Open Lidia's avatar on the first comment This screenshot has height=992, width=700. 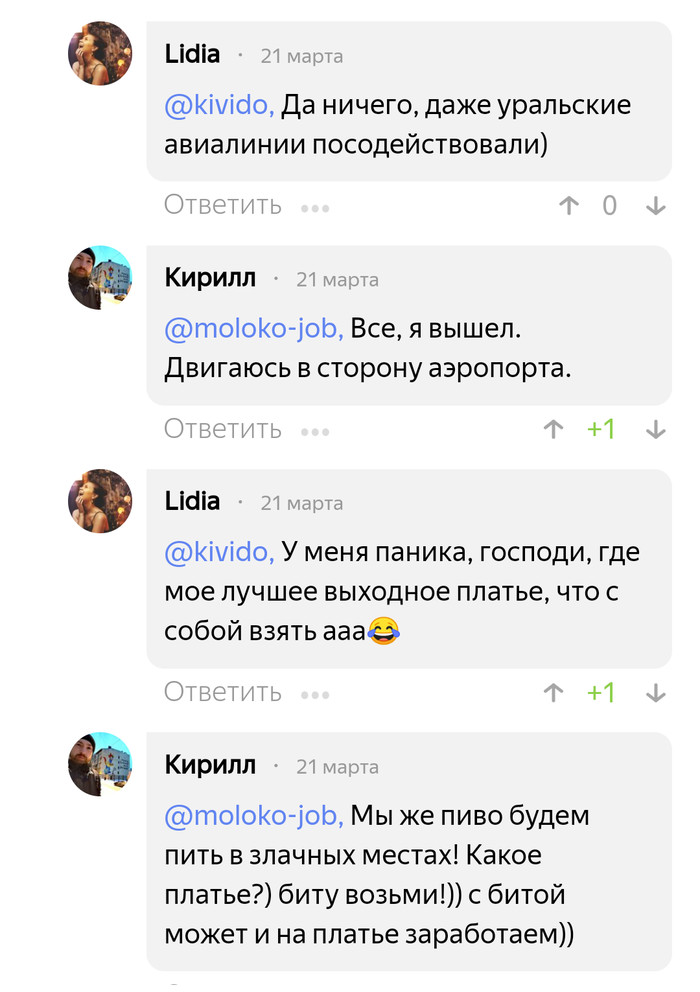pos(100,53)
